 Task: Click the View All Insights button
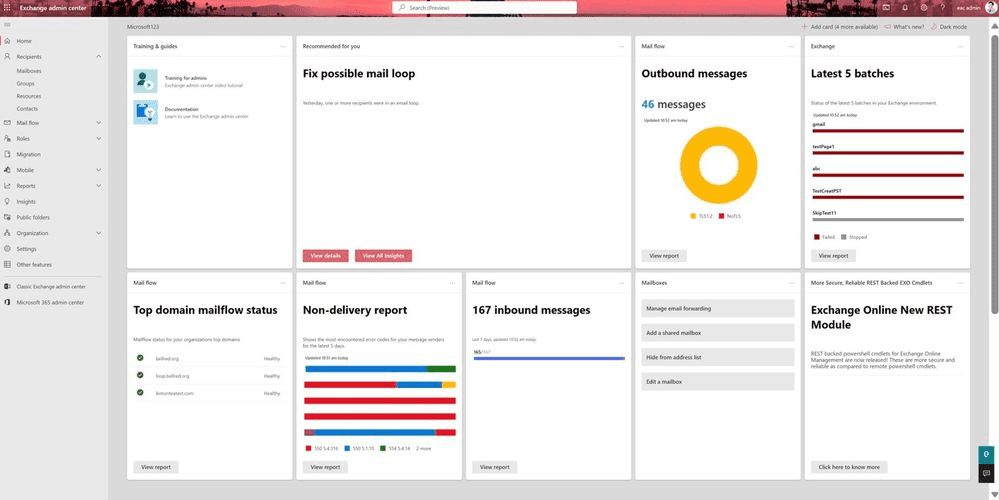pos(384,255)
